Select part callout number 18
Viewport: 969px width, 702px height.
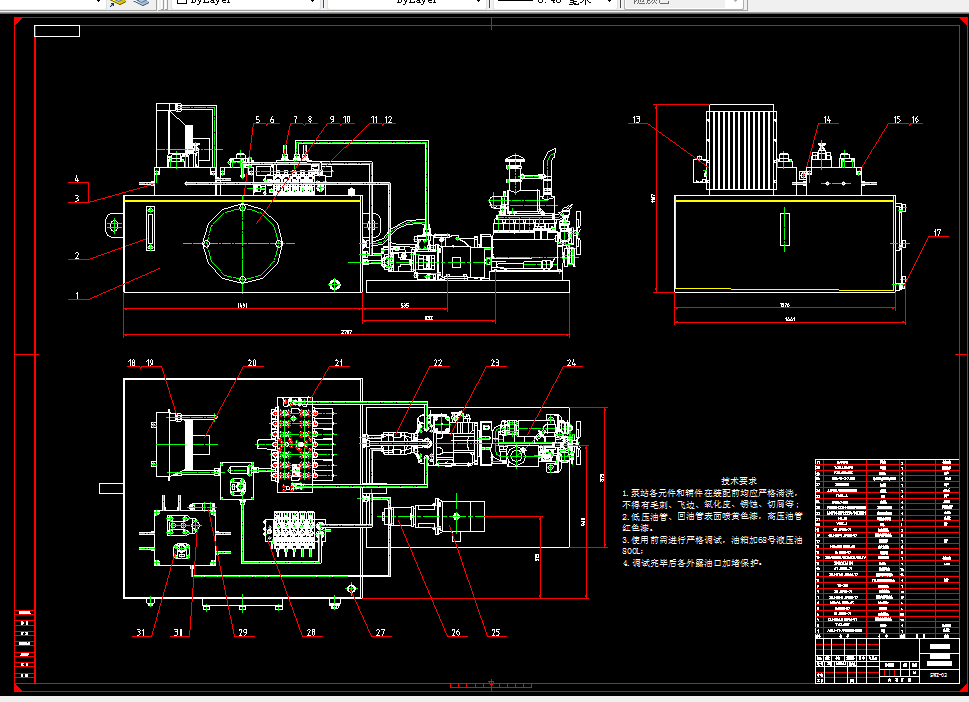click(x=132, y=363)
